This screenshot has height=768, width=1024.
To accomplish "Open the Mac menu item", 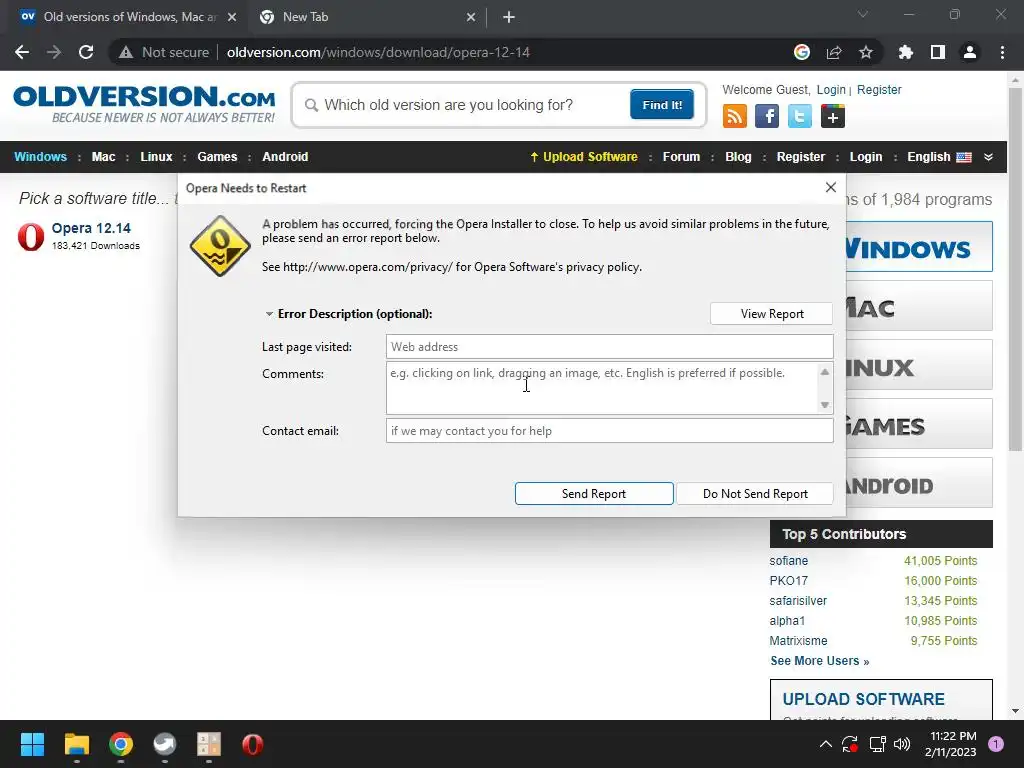I will pos(103,157).
